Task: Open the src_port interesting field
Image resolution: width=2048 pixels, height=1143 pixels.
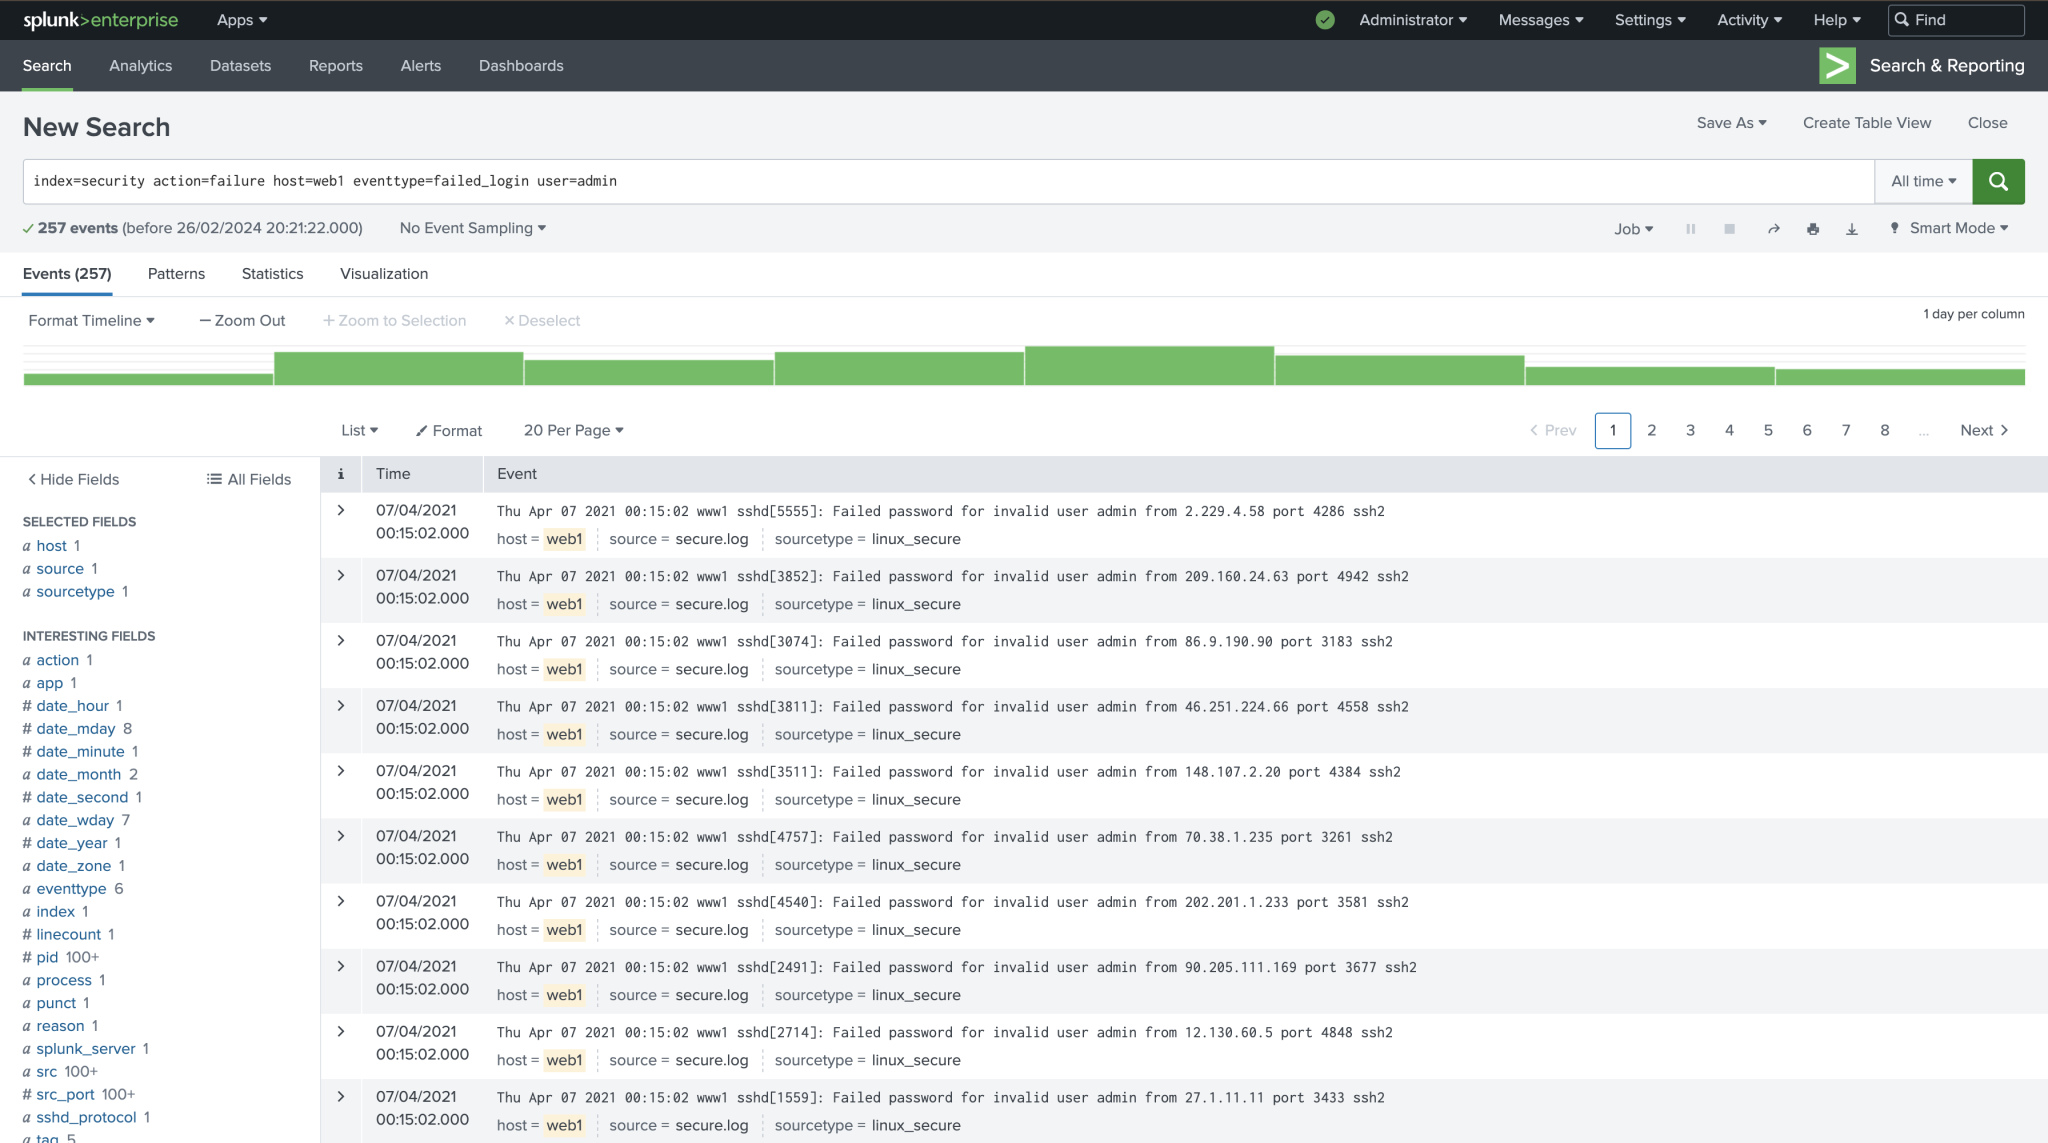Action: coord(66,1095)
